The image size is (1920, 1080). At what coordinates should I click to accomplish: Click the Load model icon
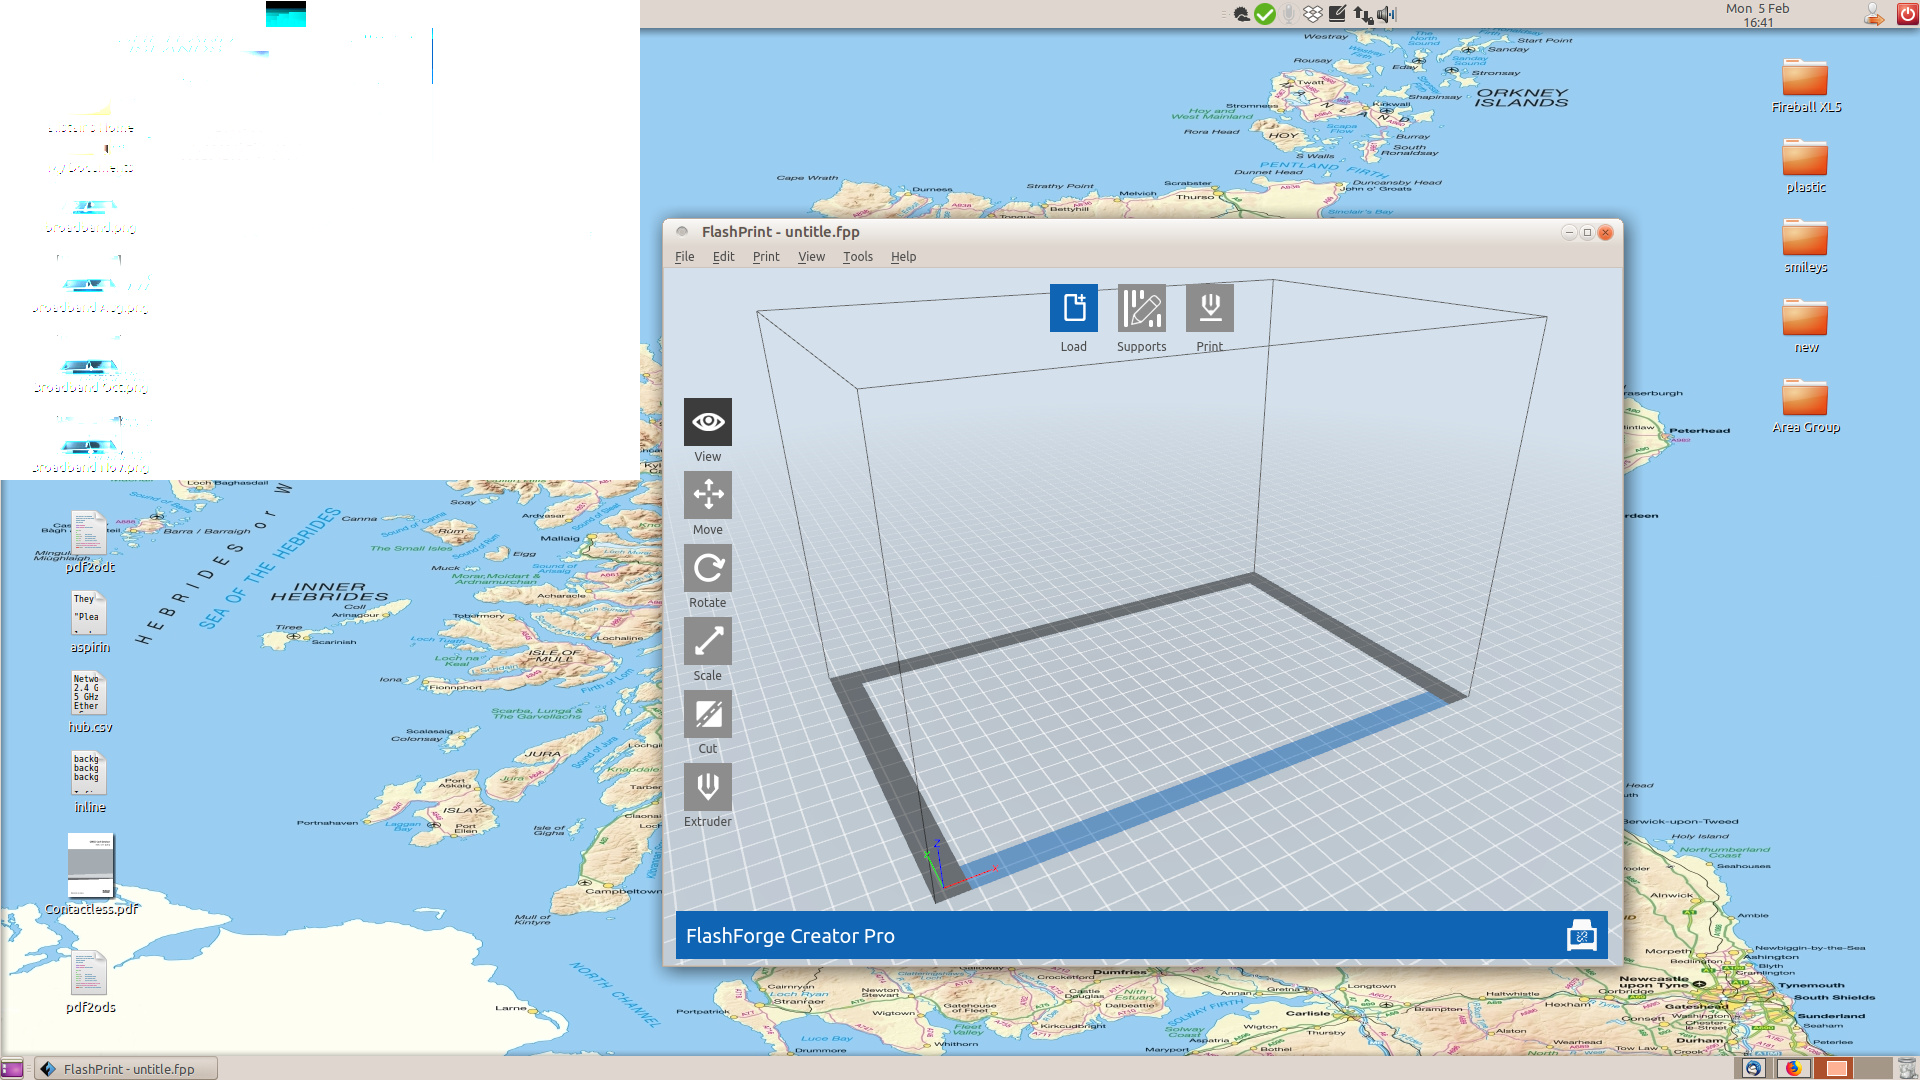coord(1073,308)
